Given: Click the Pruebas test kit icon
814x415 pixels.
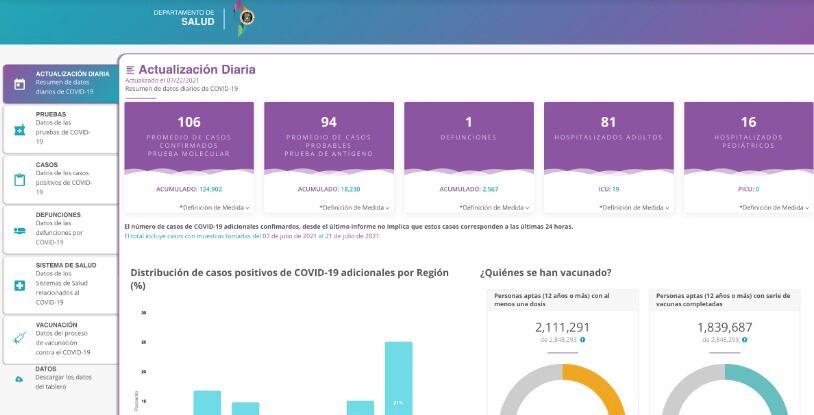Looking at the screenshot, I should tap(19, 129).
